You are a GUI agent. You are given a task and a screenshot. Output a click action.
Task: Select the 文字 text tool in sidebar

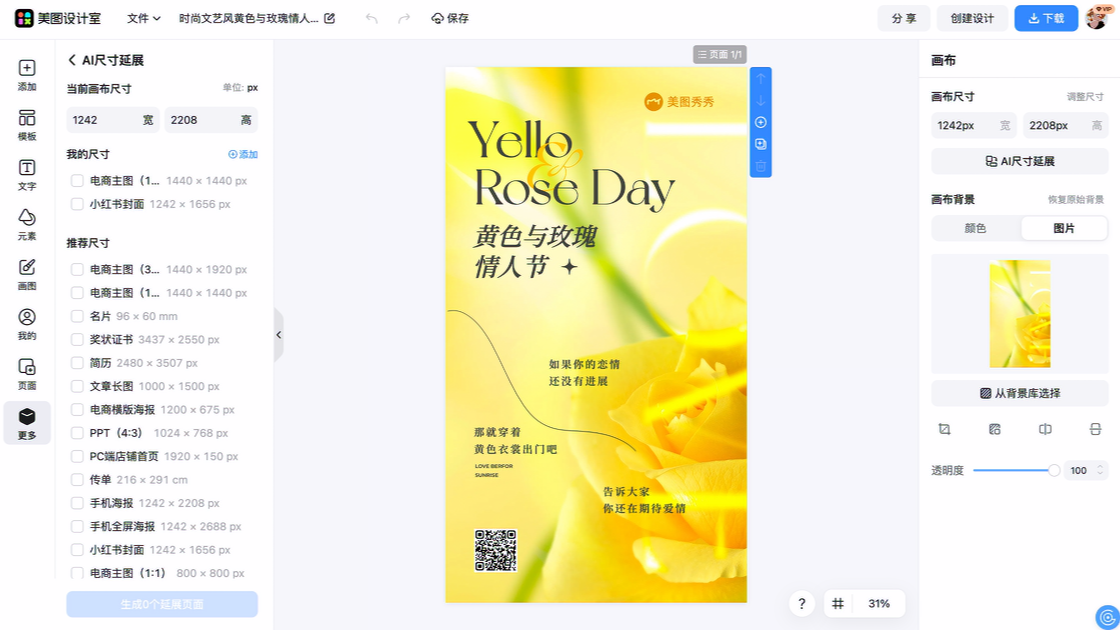tap(27, 175)
